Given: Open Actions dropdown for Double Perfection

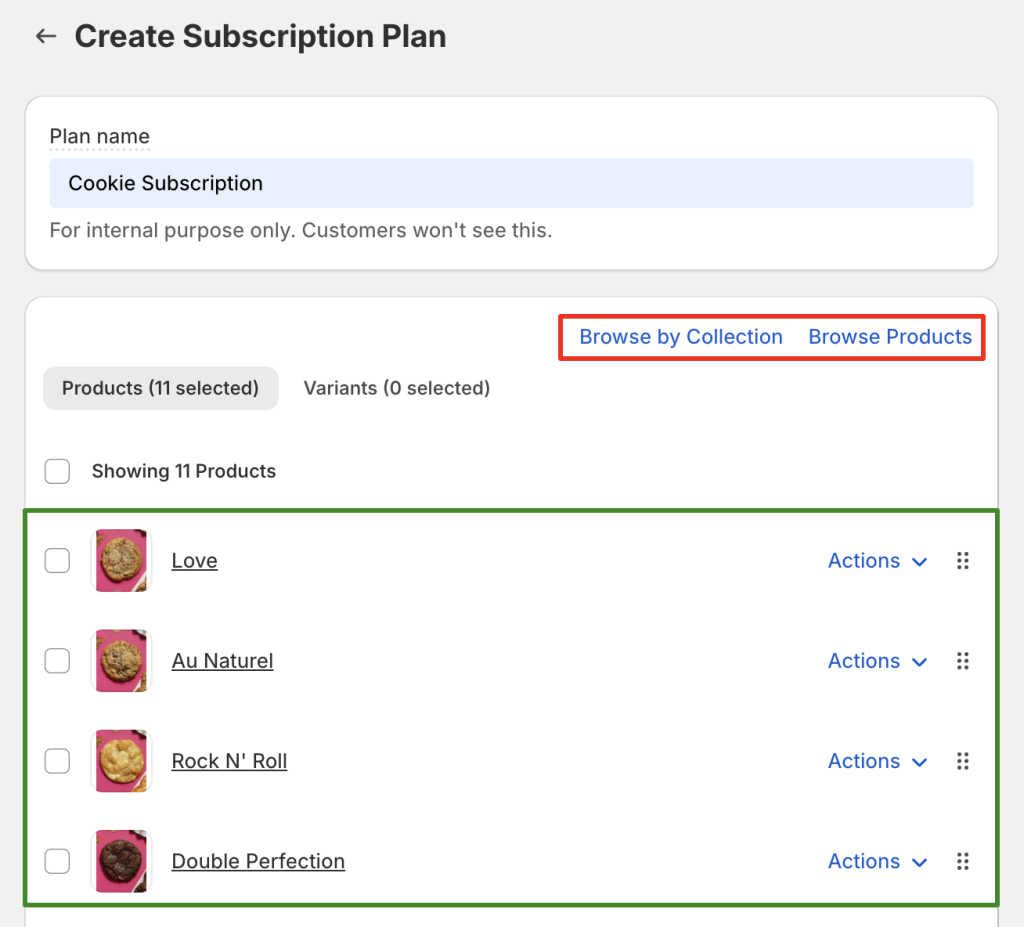Looking at the screenshot, I should tap(877, 861).
